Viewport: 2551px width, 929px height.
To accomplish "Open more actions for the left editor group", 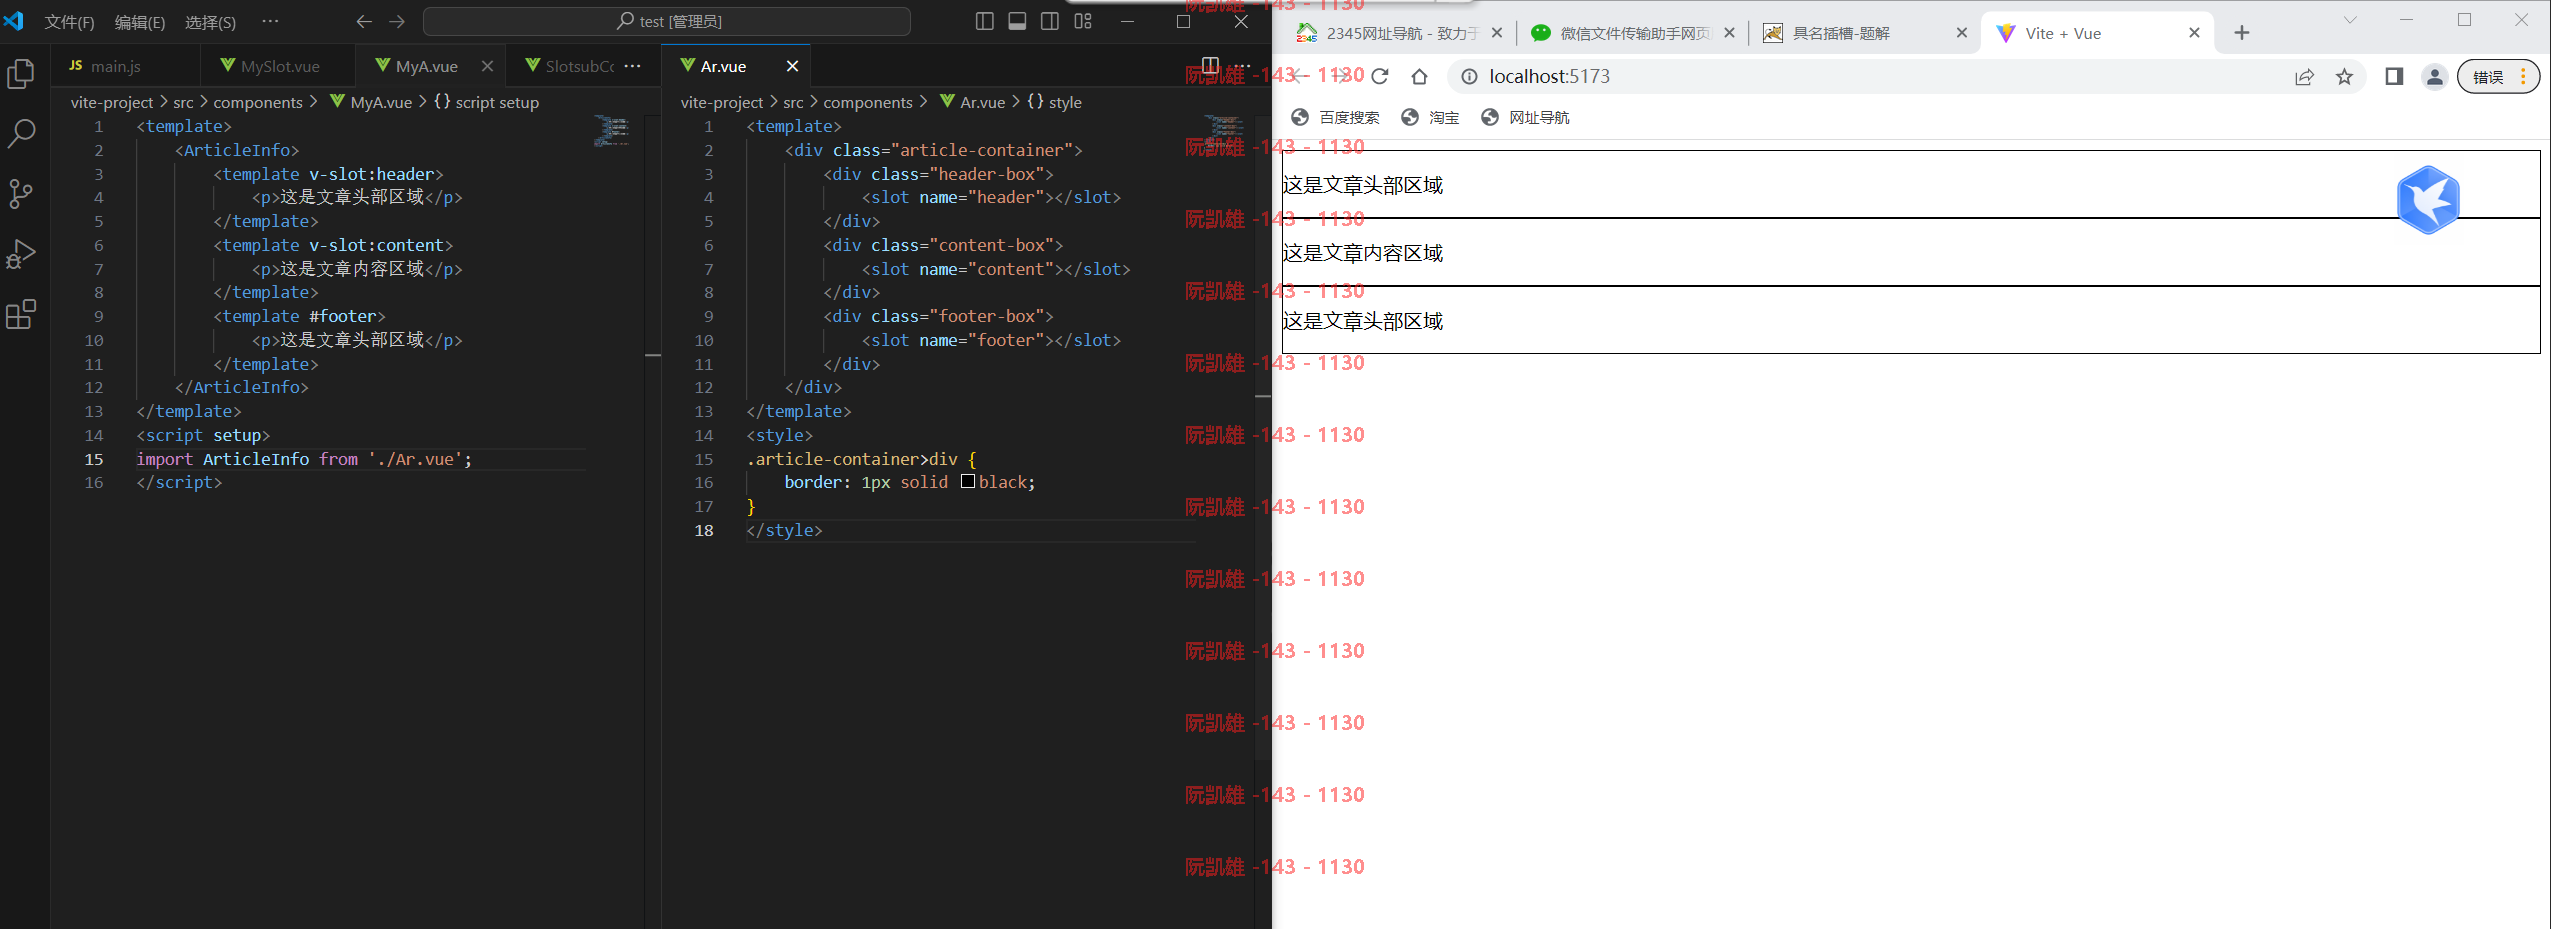I will (x=632, y=66).
